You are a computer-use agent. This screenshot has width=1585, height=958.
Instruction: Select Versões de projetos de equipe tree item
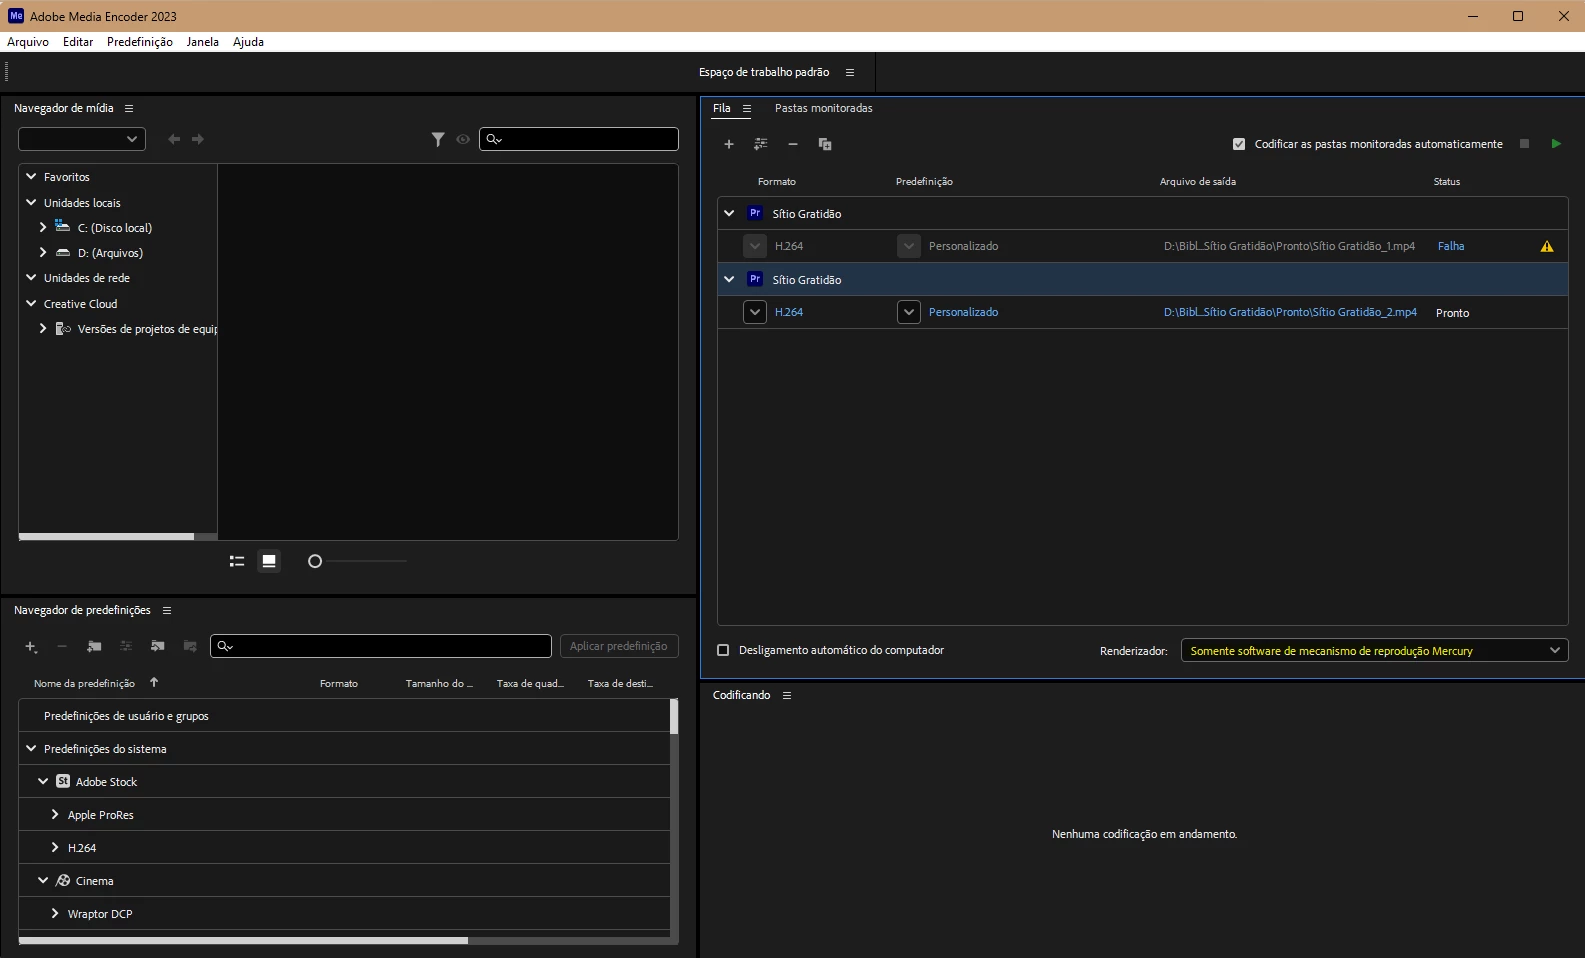[146, 329]
